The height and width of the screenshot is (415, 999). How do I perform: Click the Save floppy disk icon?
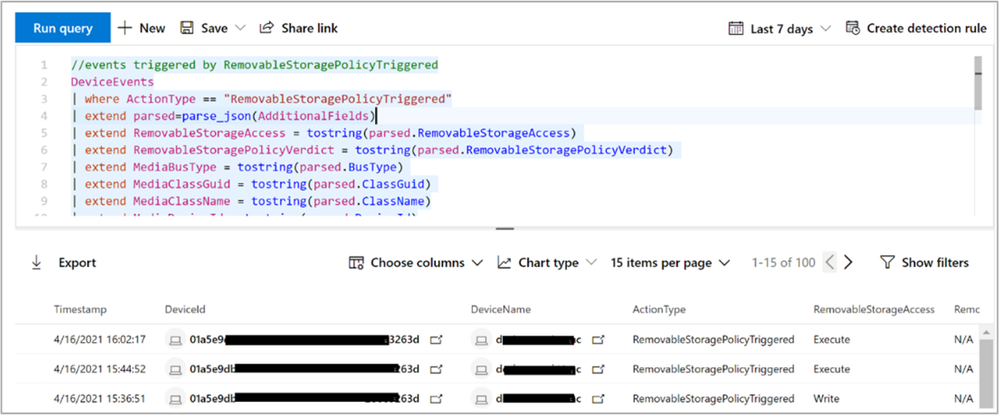187,28
